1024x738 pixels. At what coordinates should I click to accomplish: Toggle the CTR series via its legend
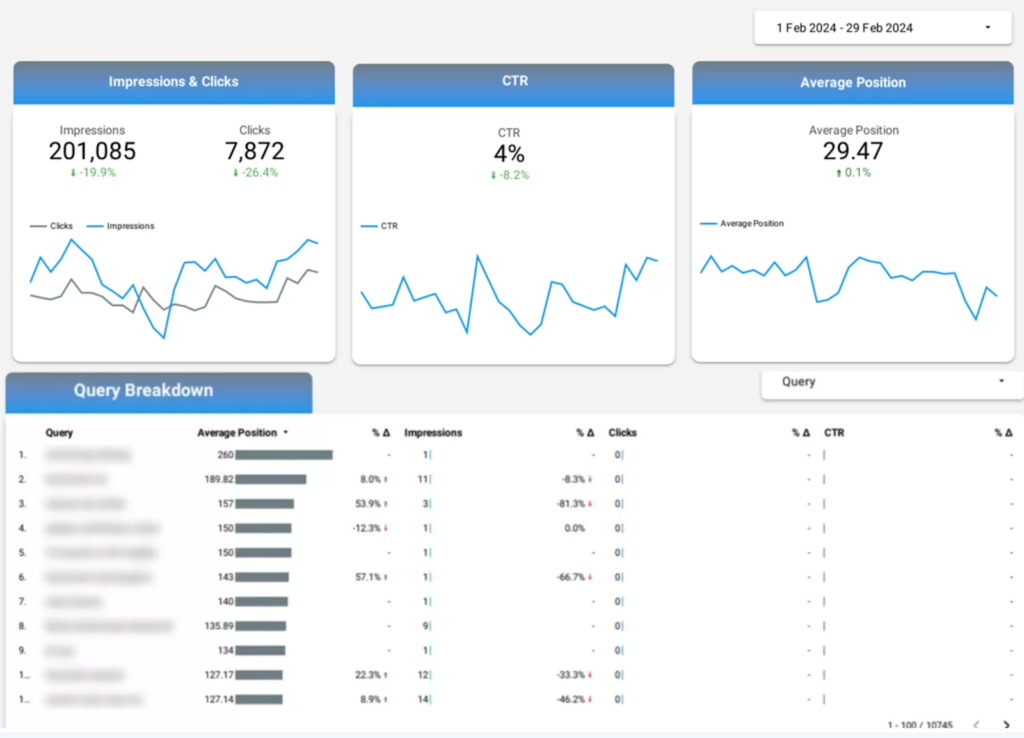(371, 227)
